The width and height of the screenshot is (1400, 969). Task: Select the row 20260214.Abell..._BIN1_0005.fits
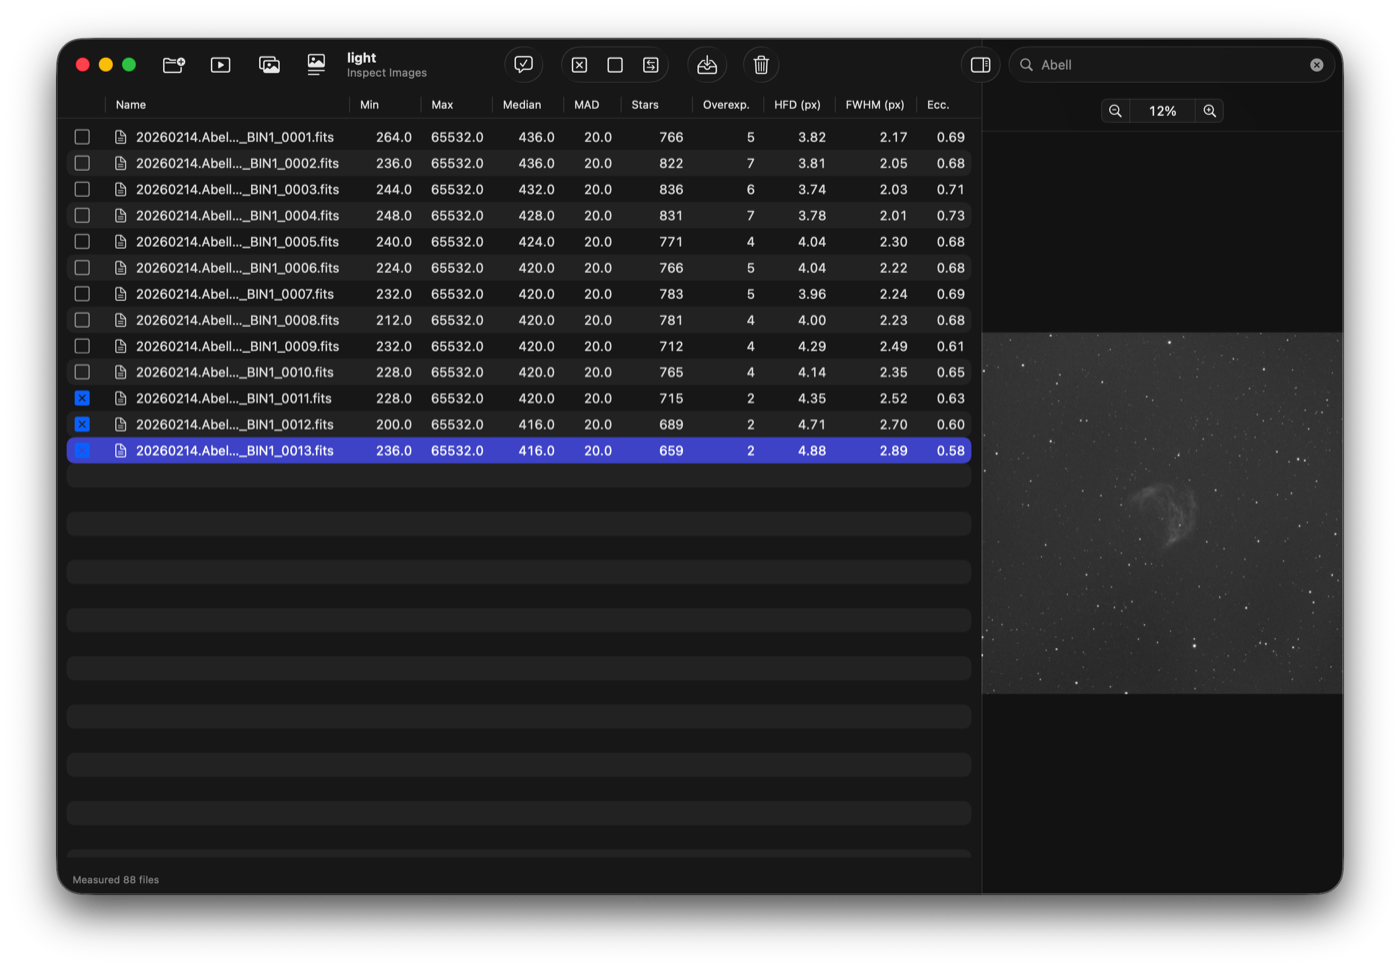click(x=519, y=241)
